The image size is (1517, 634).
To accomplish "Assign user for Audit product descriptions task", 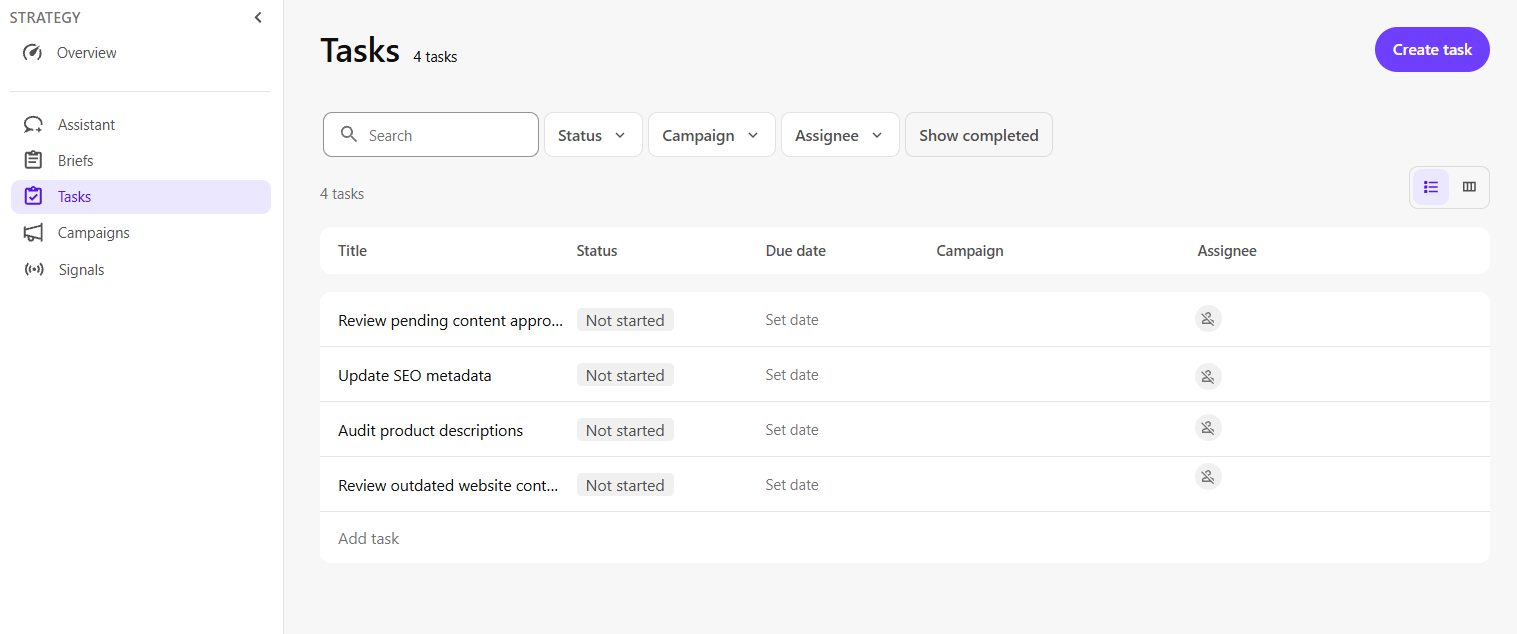I will pos(1208,428).
